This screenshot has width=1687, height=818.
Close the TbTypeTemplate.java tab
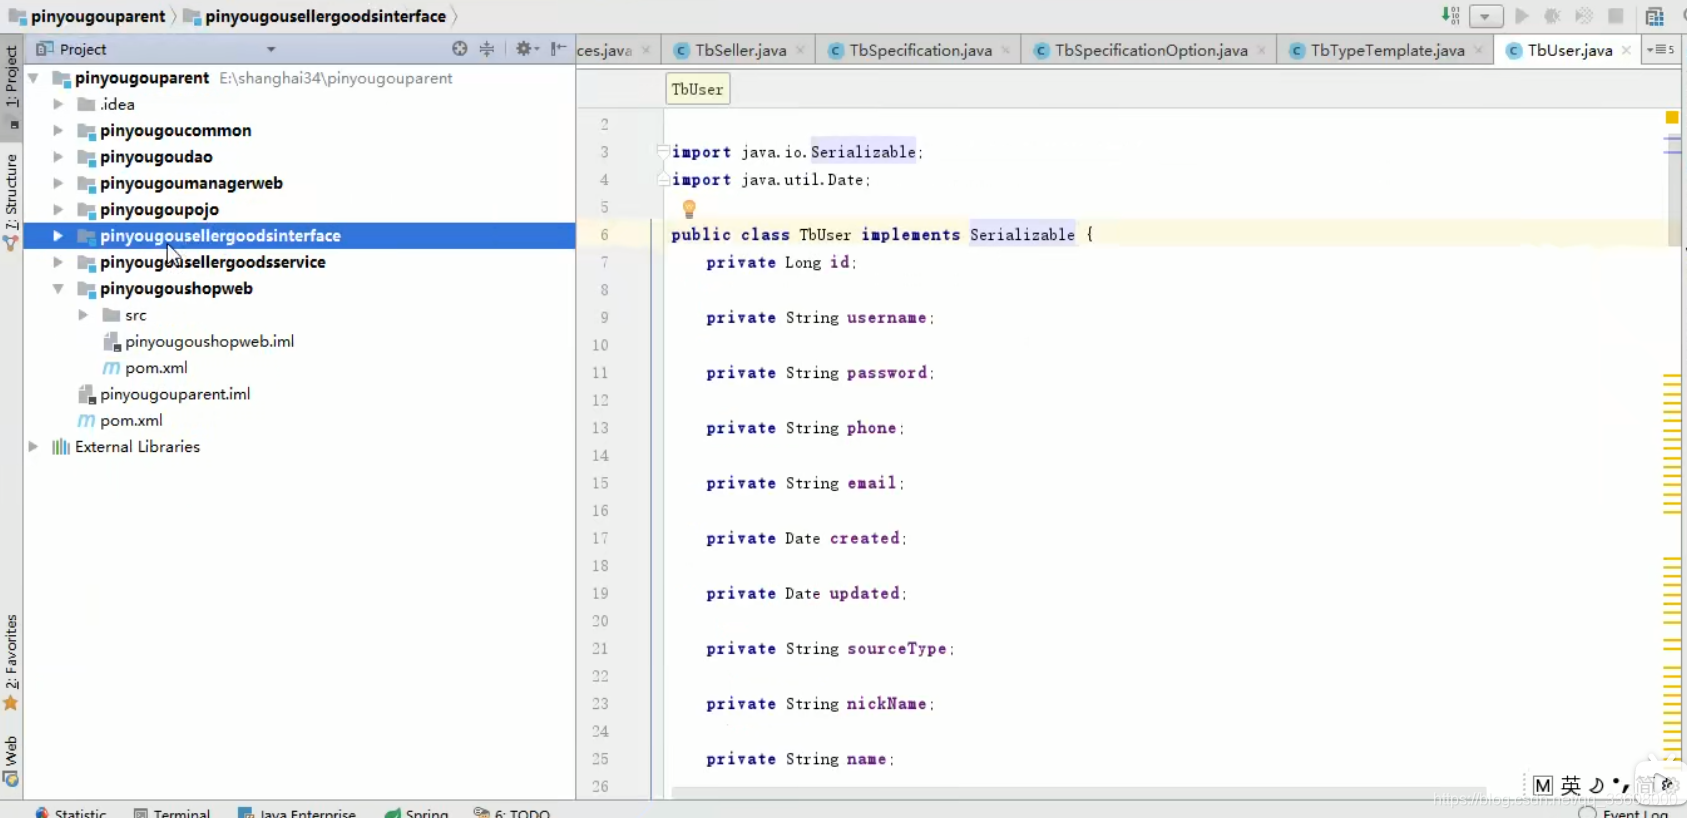(x=1478, y=50)
